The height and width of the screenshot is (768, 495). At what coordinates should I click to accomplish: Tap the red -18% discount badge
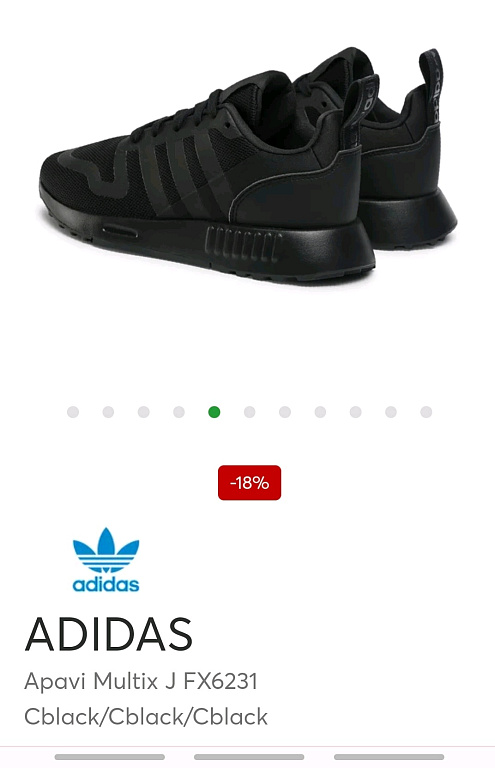tap(249, 483)
